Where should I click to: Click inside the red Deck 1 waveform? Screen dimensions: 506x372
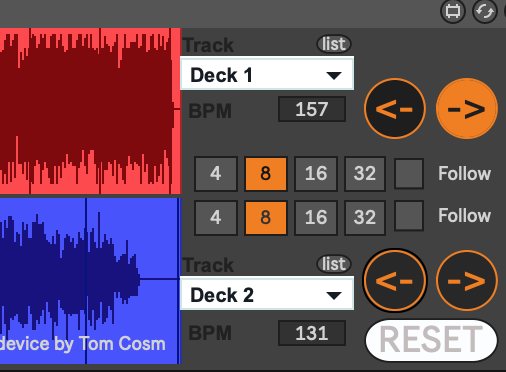click(90, 111)
